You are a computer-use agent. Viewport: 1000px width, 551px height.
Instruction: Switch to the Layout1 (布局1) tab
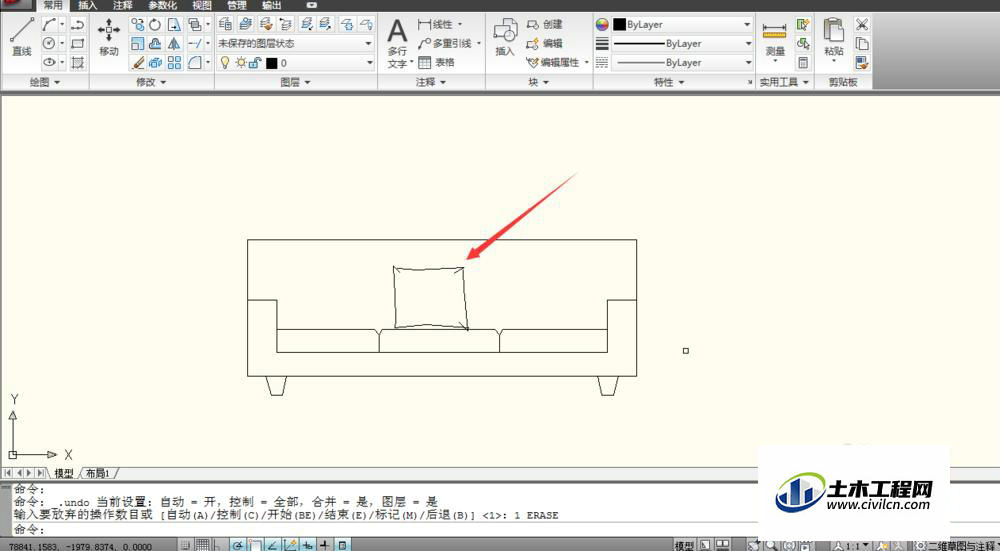click(98, 473)
